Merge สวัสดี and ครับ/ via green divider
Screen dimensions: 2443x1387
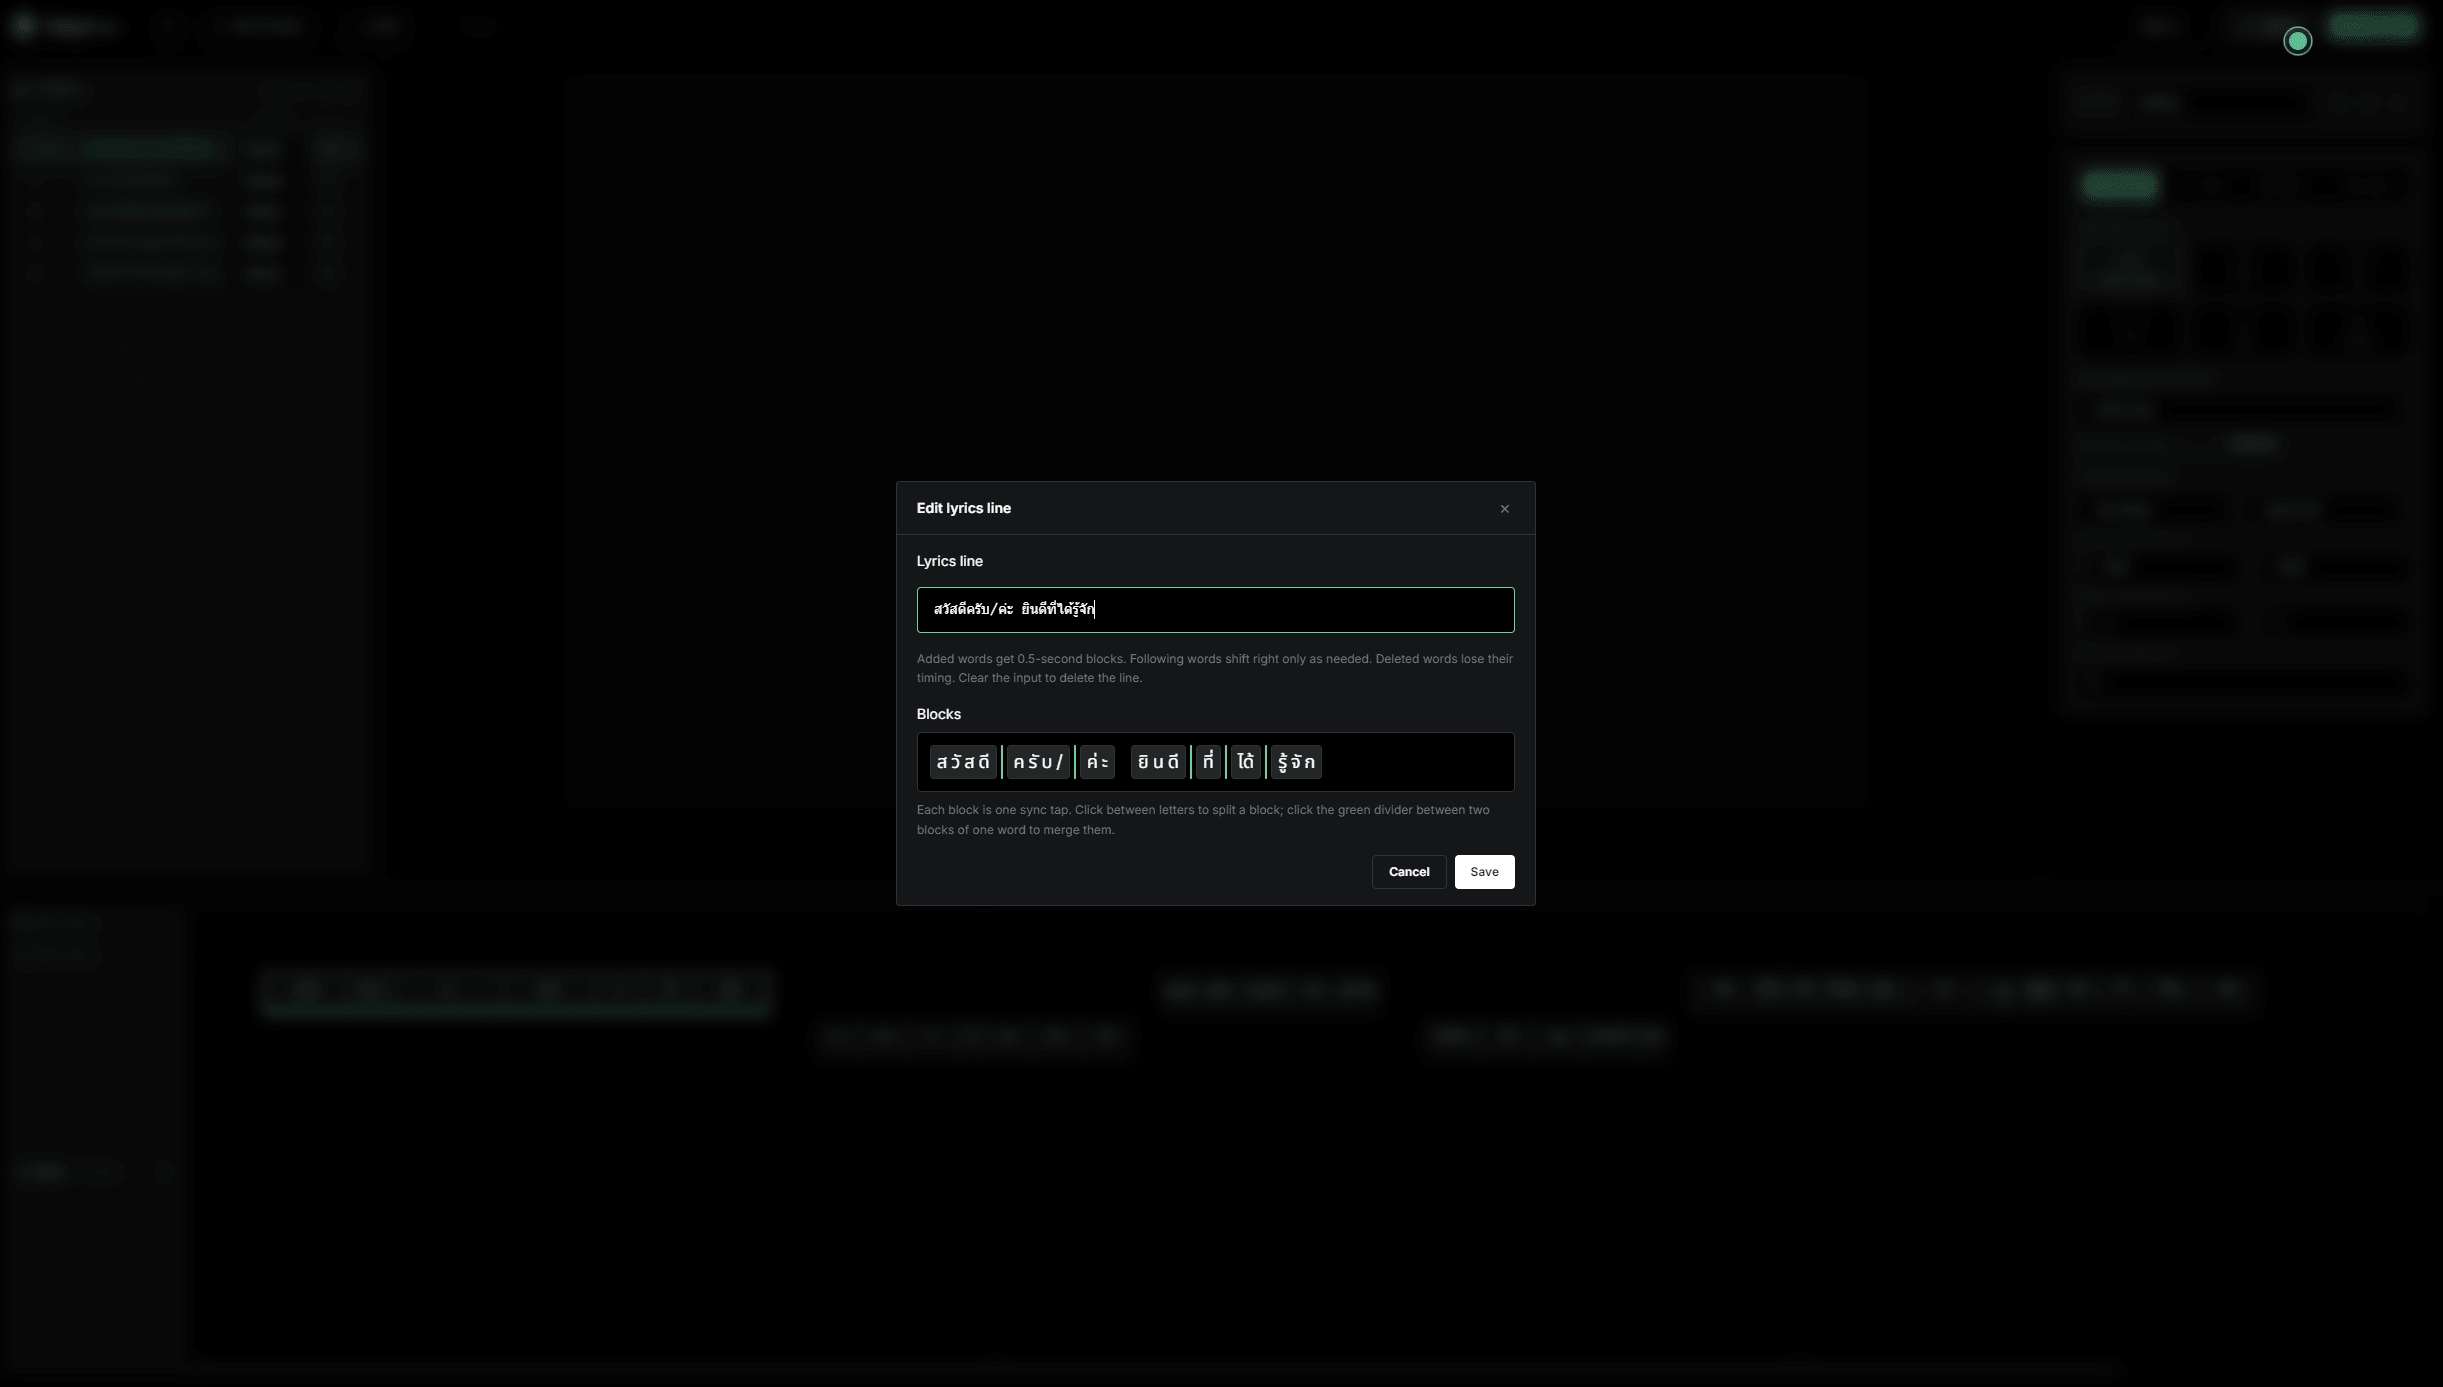coord(1002,762)
